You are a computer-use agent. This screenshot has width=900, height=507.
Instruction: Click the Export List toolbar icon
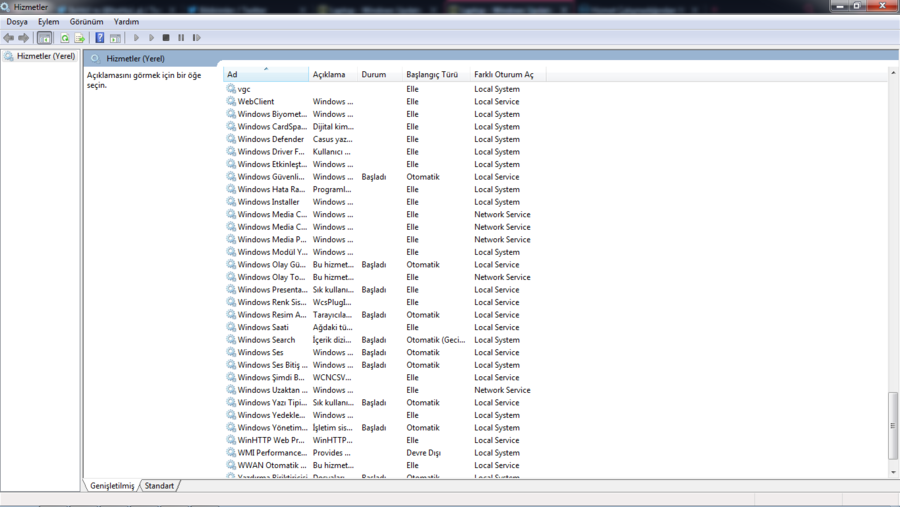point(80,38)
